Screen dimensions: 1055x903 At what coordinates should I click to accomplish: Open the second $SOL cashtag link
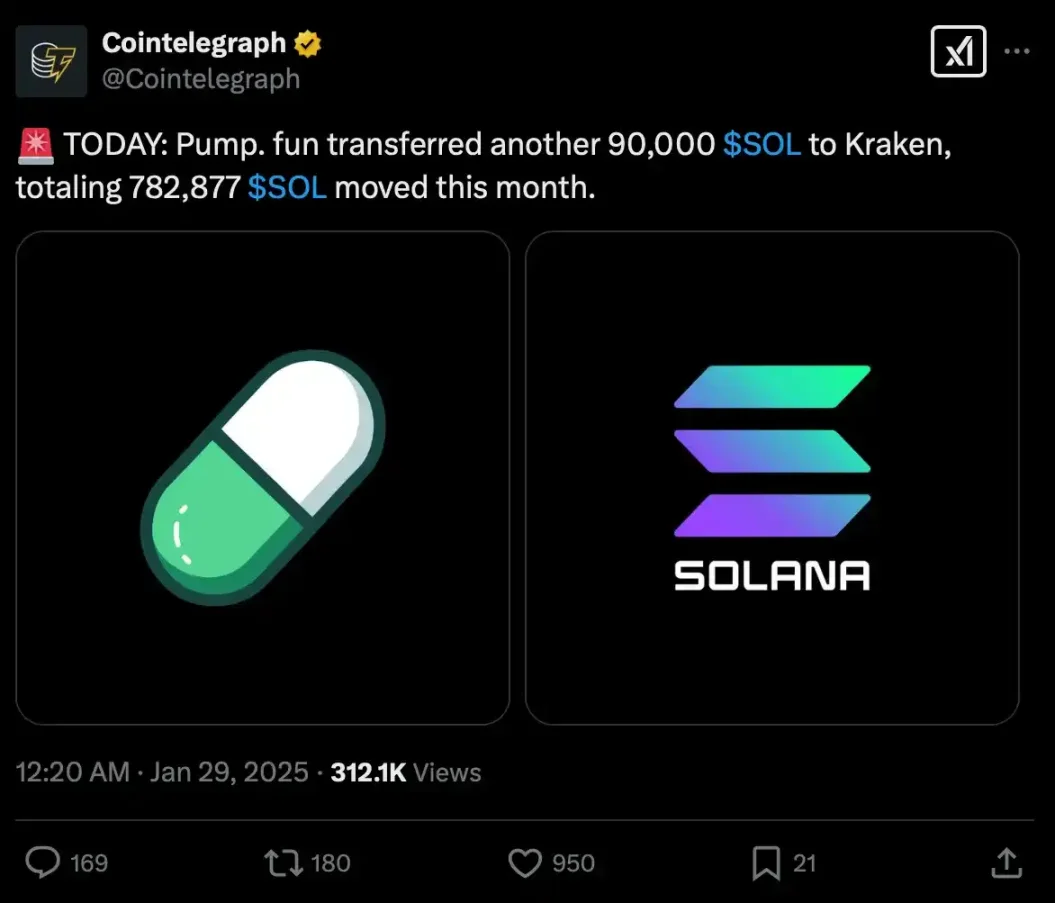tap(287, 187)
